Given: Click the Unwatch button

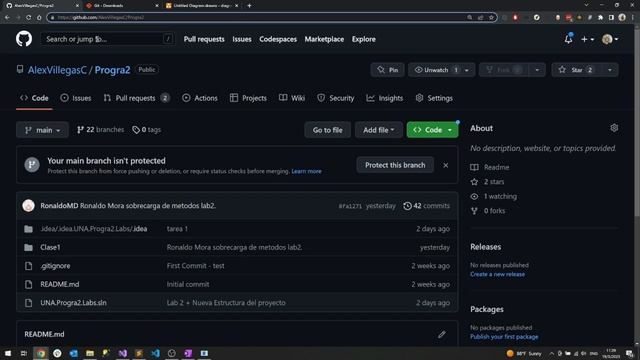Looking at the screenshot, I should (436, 70).
